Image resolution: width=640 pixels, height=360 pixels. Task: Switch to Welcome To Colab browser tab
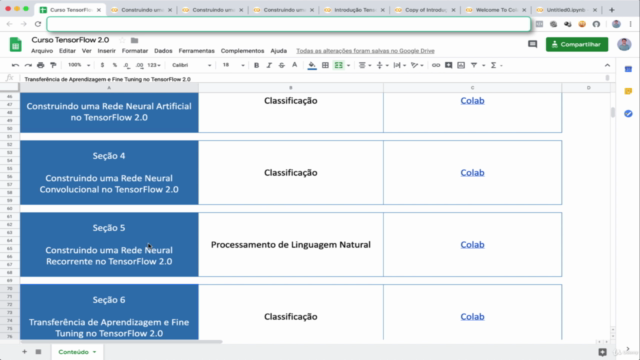496,10
